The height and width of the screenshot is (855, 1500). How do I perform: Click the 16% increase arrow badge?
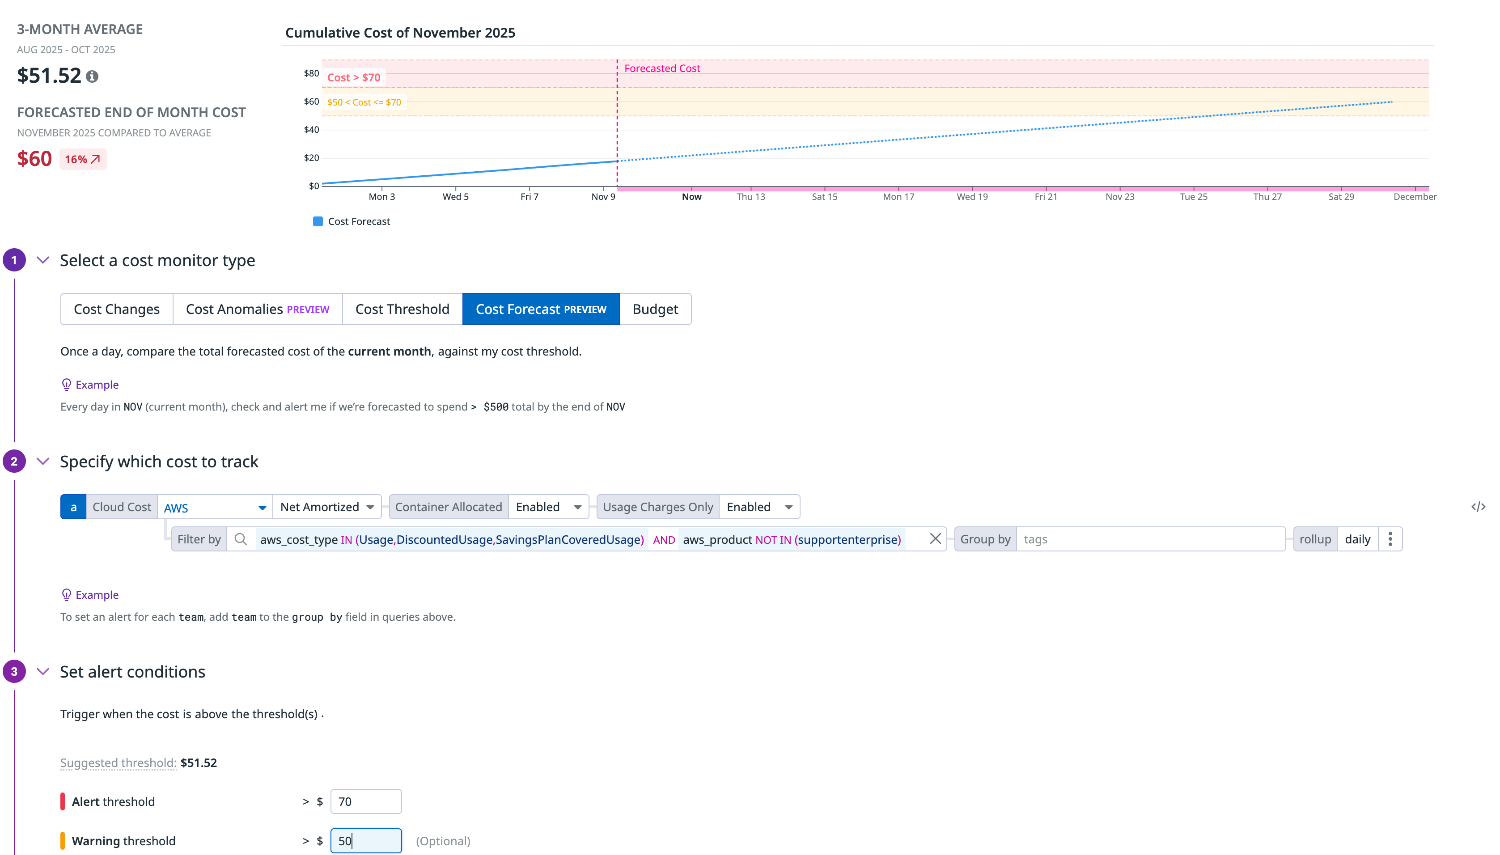83,159
